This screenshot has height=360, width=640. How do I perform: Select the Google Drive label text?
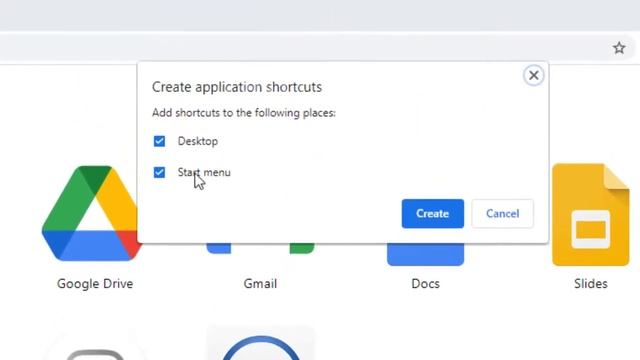coord(95,284)
